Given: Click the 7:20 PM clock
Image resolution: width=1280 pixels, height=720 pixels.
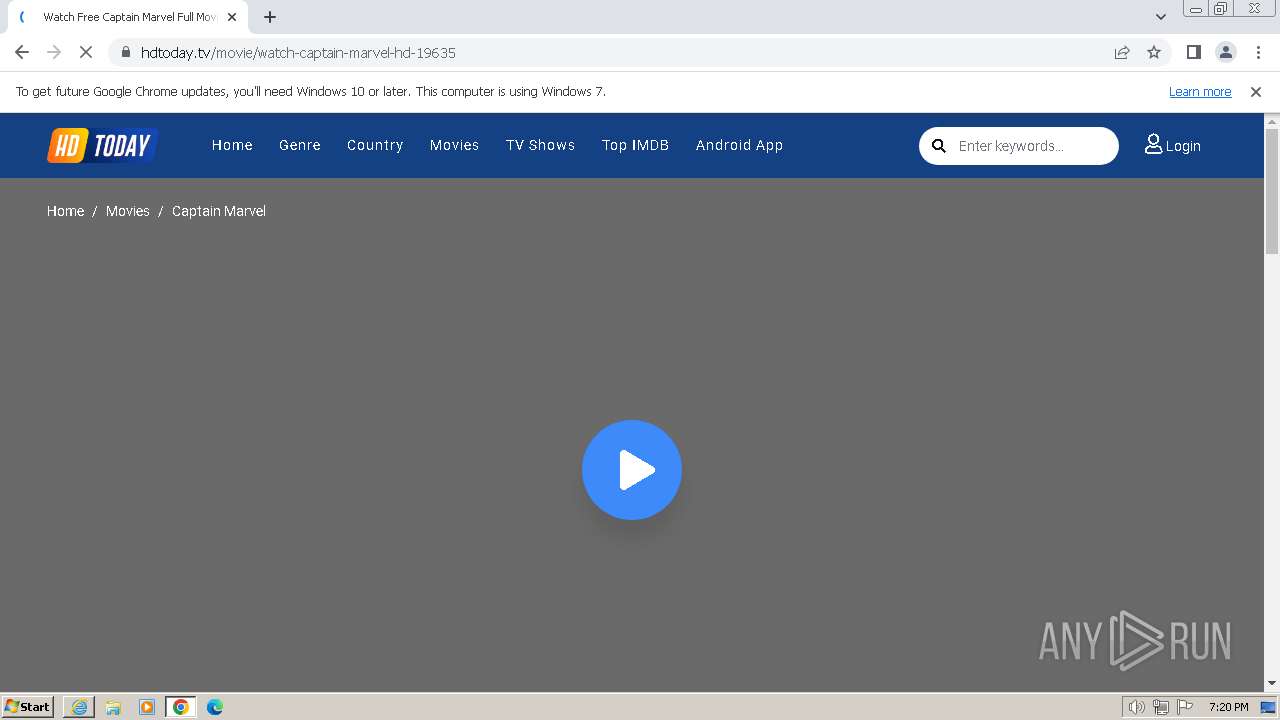Looking at the screenshot, I should [x=1229, y=707].
